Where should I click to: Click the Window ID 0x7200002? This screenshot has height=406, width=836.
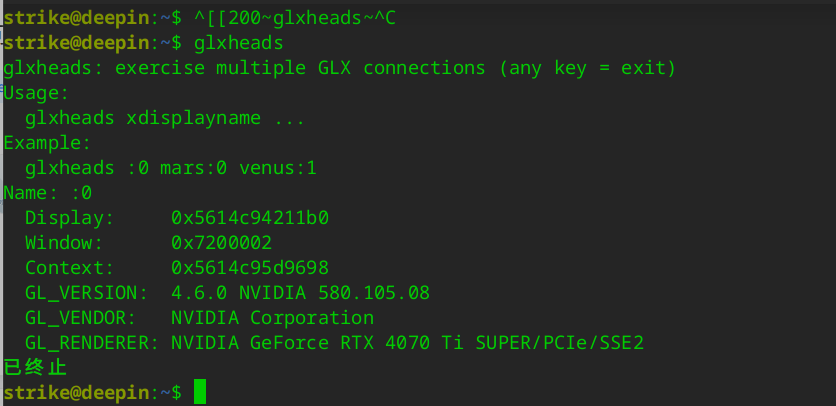[221, 243]
